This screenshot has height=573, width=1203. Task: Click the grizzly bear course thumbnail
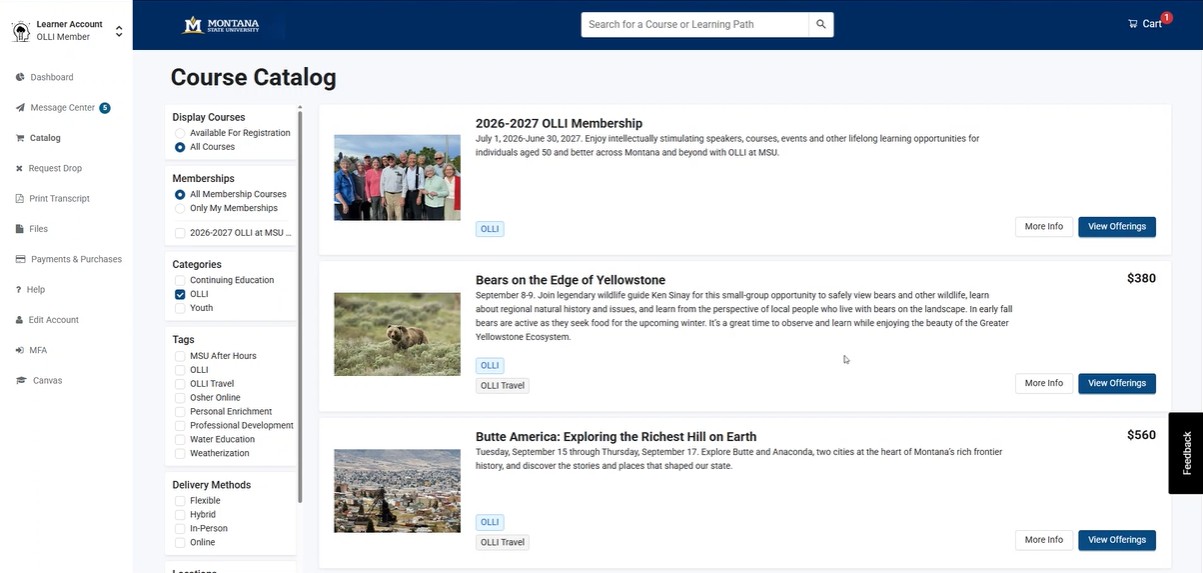coord(397,334)
